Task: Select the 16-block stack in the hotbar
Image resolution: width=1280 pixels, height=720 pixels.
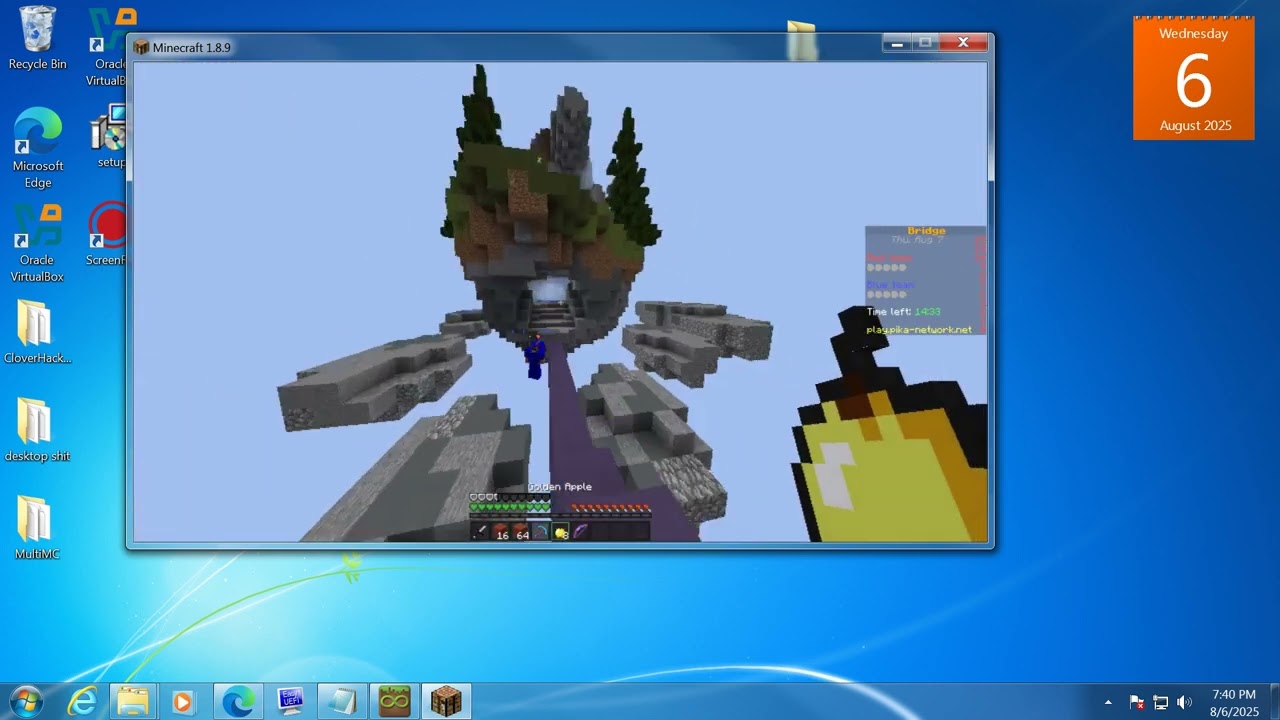Action: [500, 532]
